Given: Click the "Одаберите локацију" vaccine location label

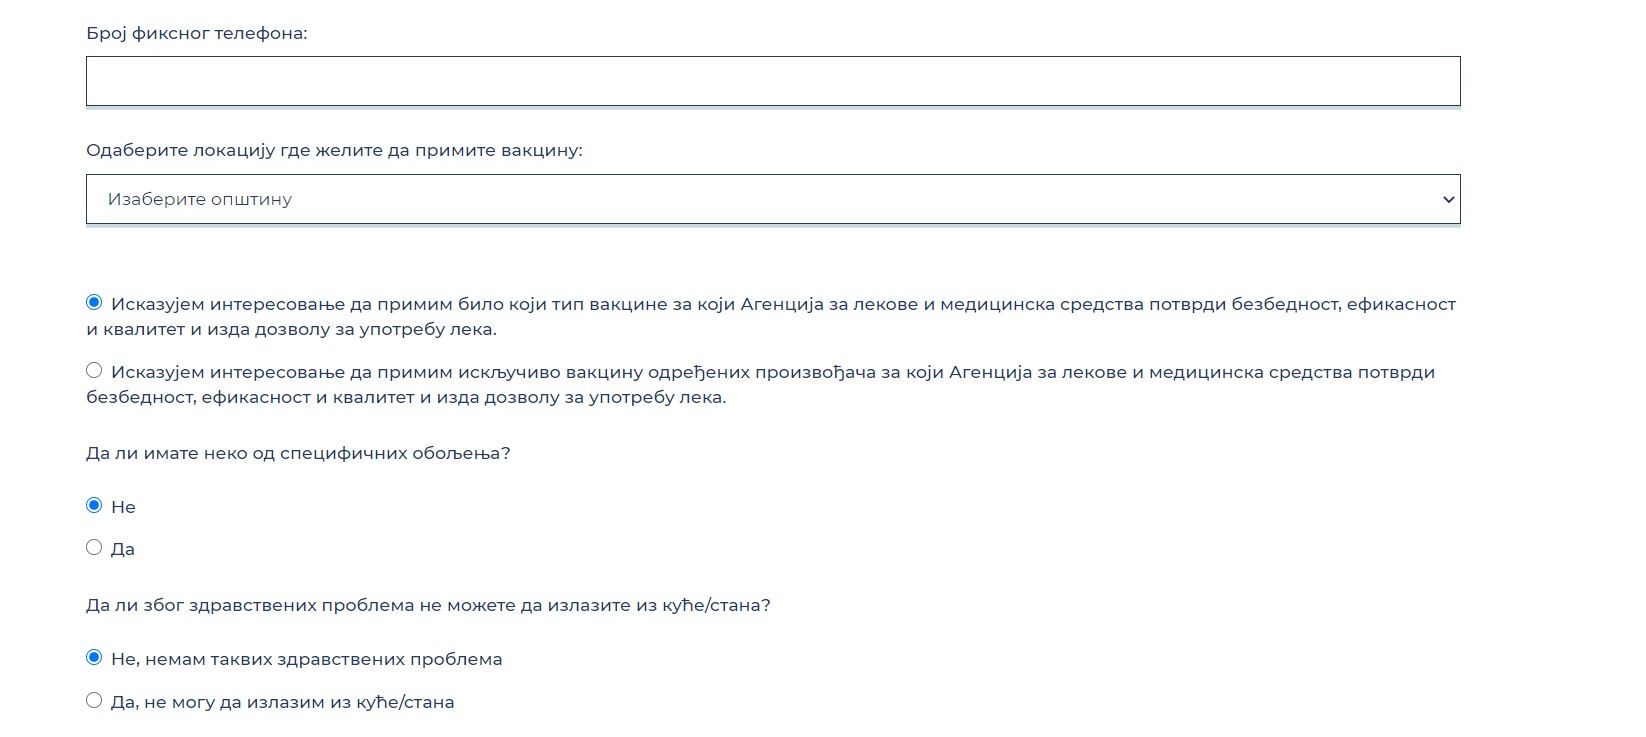Looking at the screenshot, I should pyautogui.click(x=334, y=150).
